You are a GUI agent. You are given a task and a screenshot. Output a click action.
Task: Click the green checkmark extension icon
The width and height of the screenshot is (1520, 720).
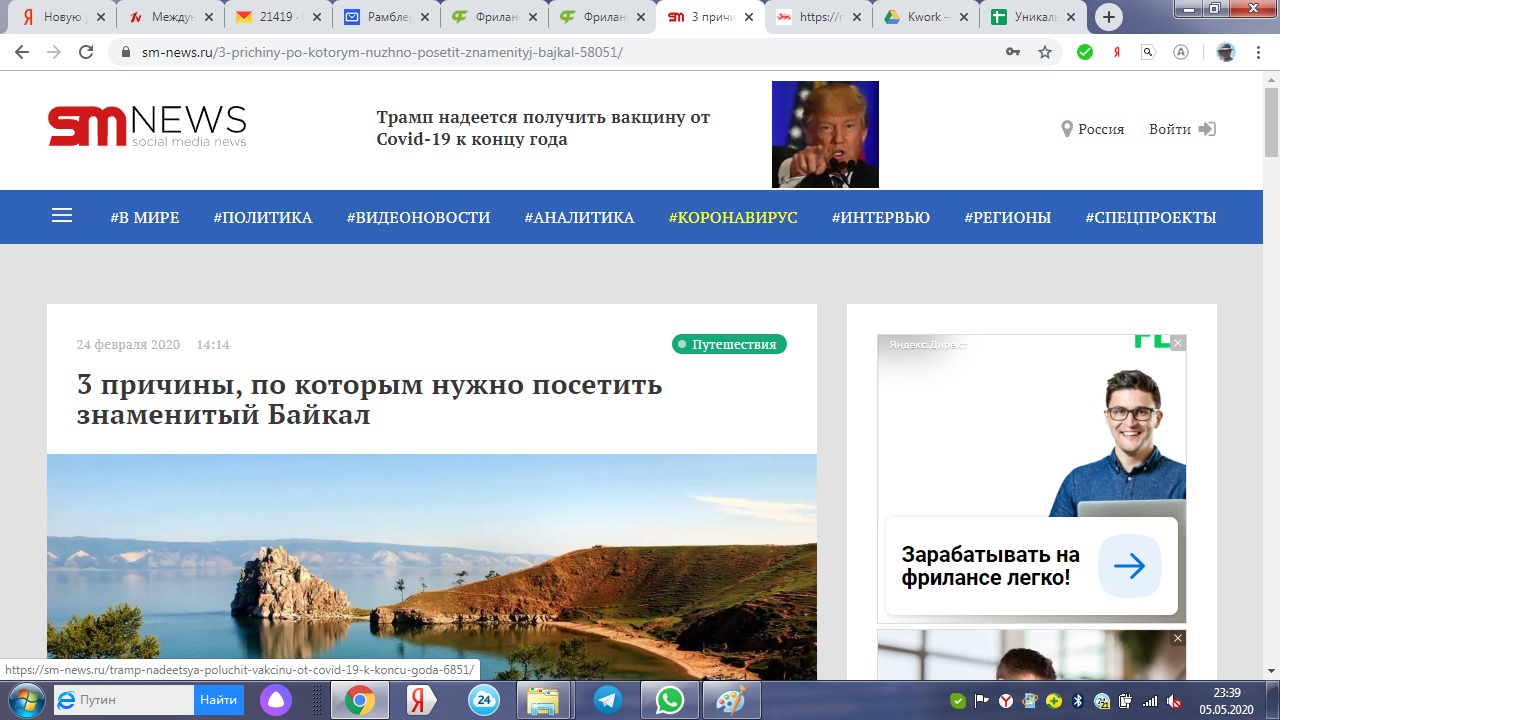tap(1085, 52)
